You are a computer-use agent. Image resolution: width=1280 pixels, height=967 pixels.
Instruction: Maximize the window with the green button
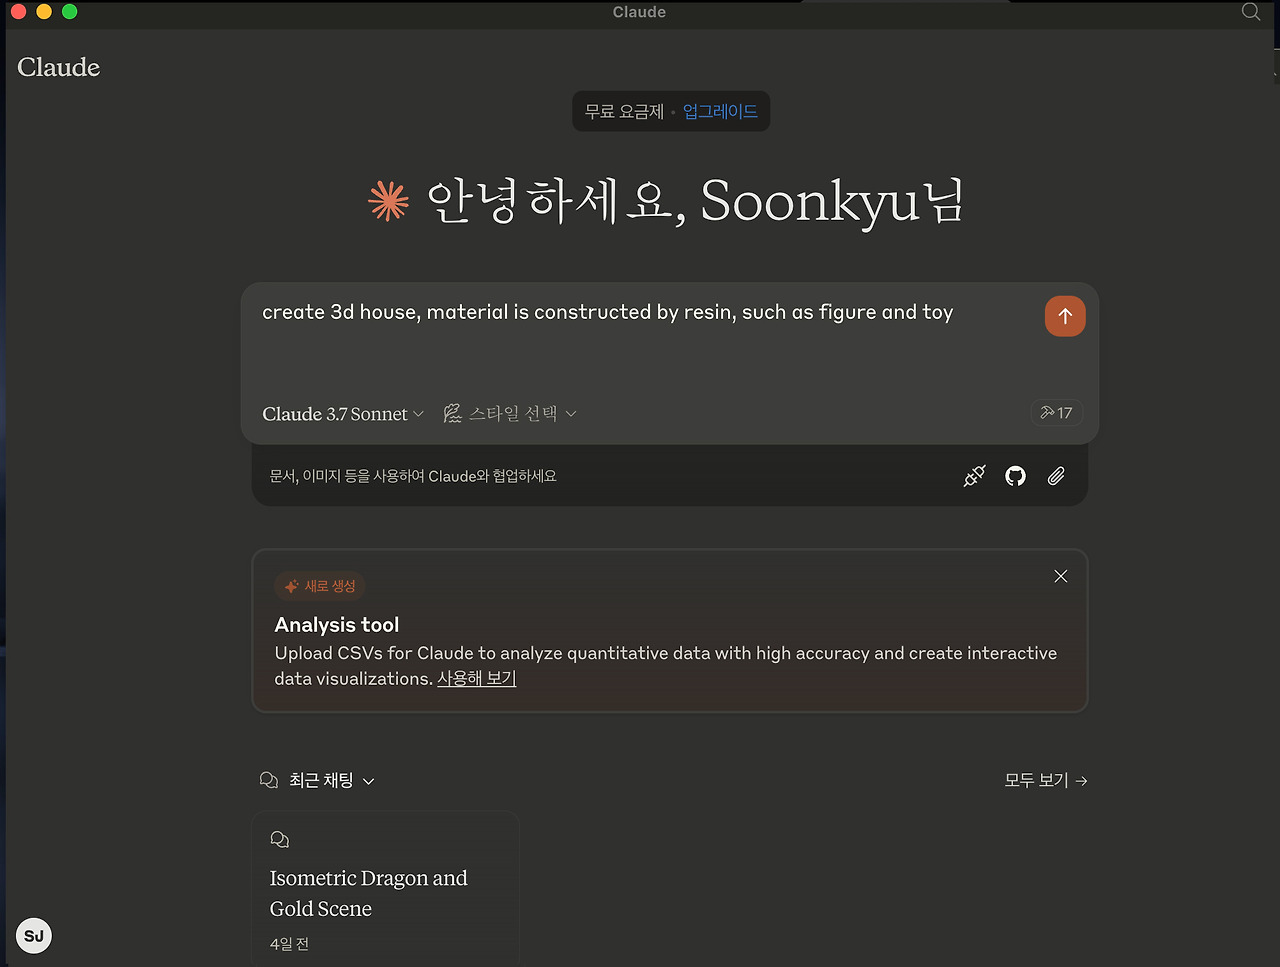coord(69,12)
